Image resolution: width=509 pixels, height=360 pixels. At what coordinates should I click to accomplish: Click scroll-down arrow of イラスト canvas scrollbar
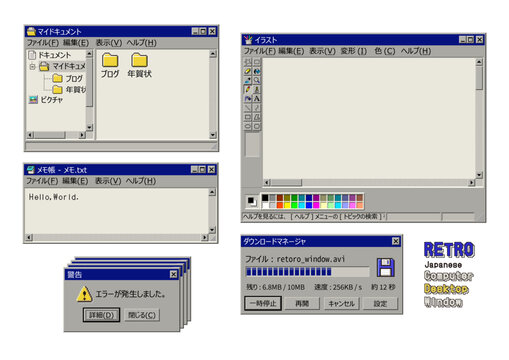[x=479, y=175]
